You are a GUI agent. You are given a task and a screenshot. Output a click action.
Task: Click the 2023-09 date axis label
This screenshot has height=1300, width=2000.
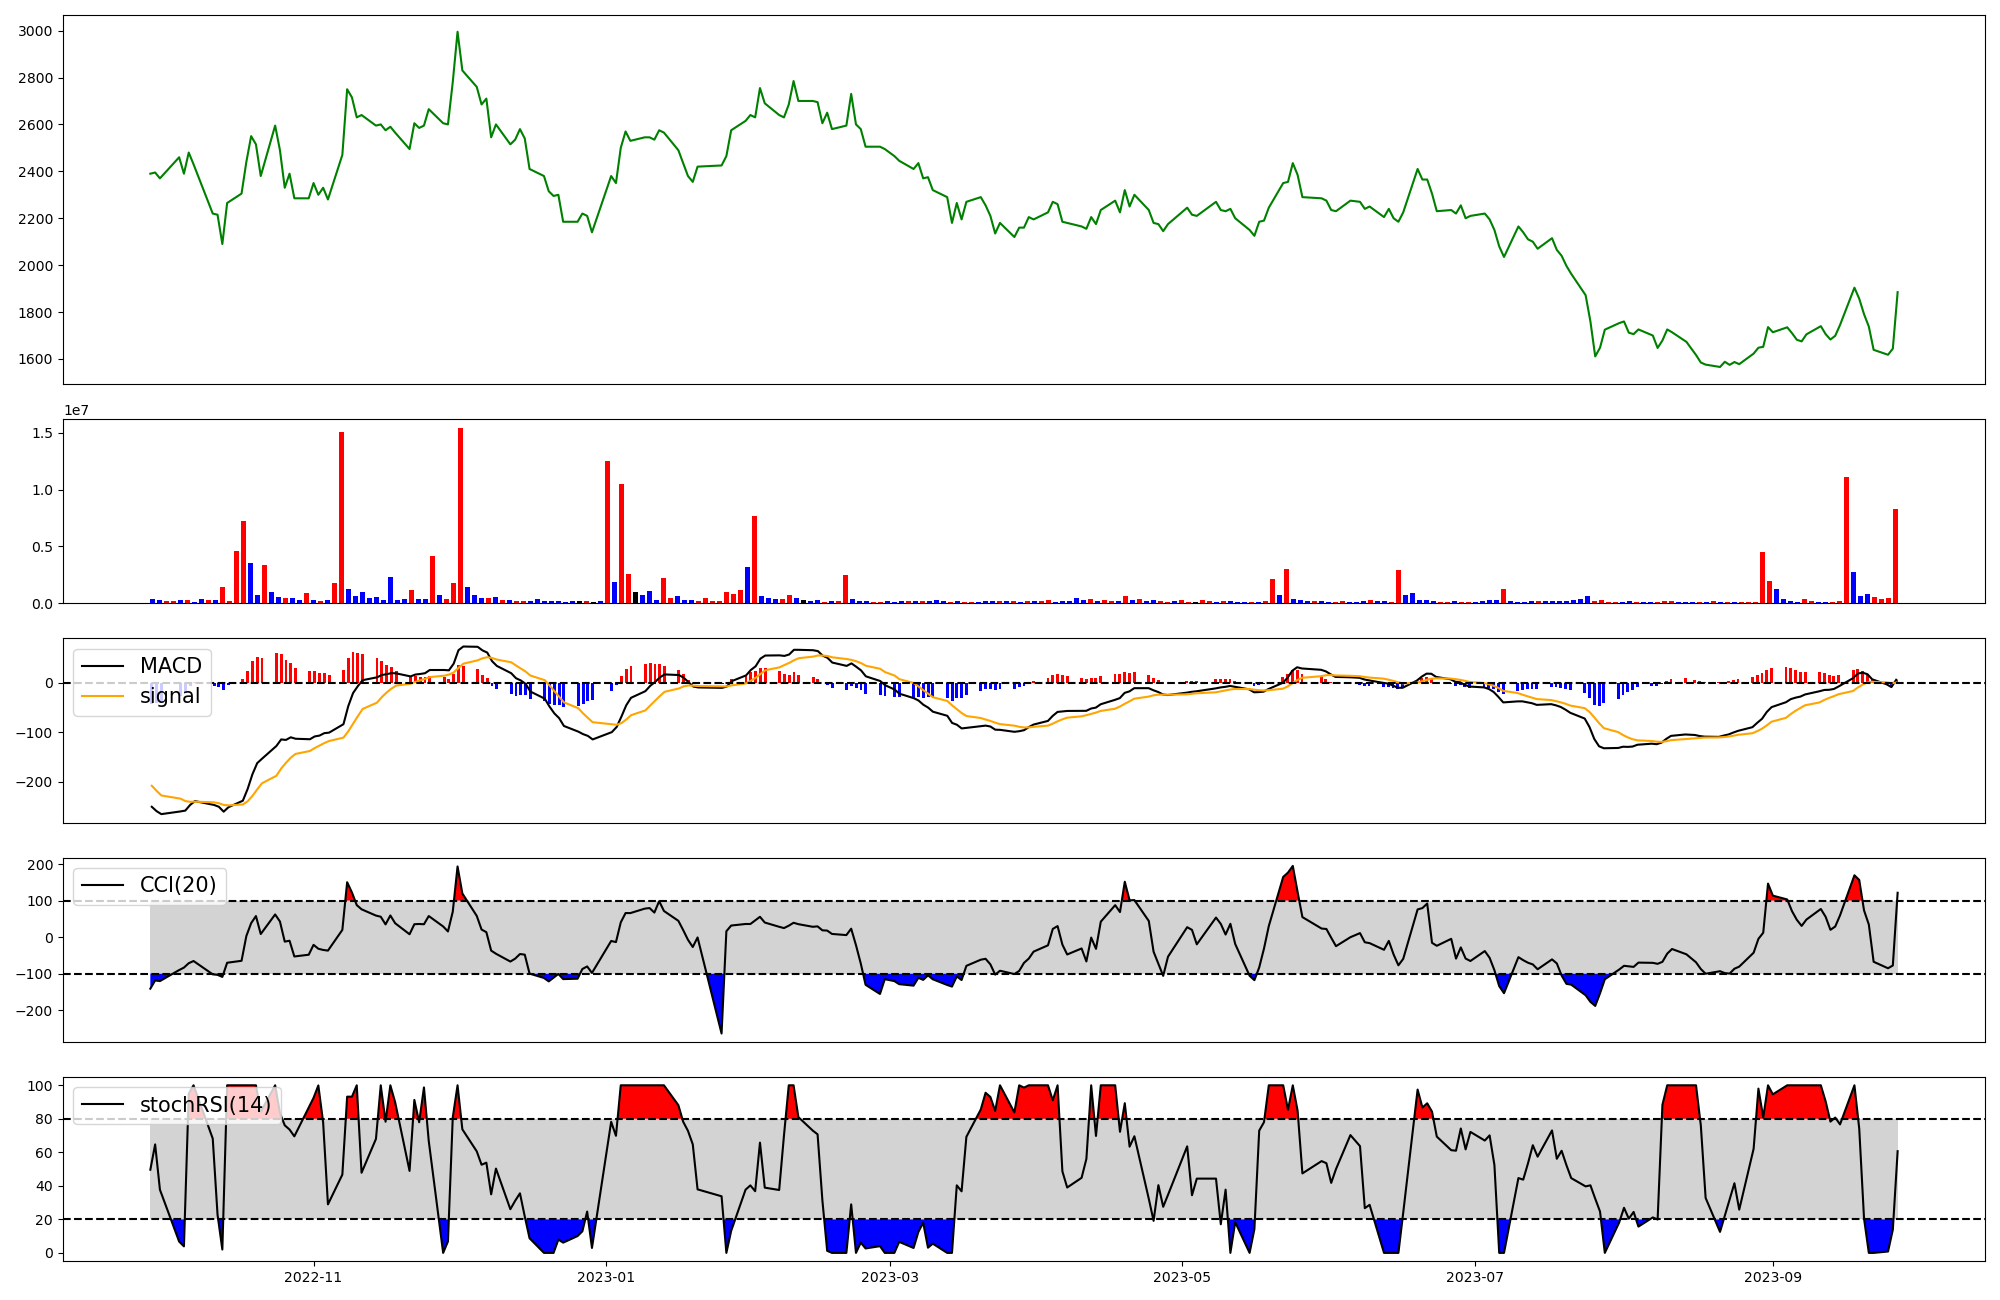1773,1277
